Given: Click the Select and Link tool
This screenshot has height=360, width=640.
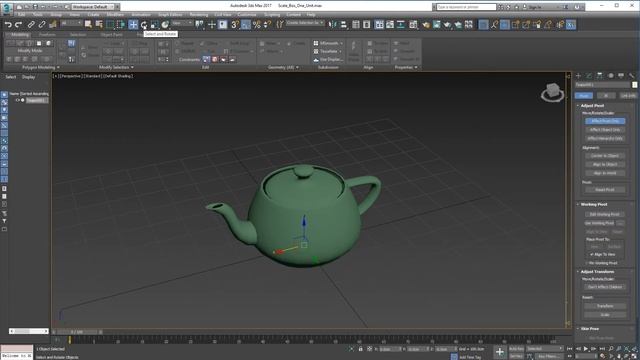Looking at the screenshot, I should [31, 25].
